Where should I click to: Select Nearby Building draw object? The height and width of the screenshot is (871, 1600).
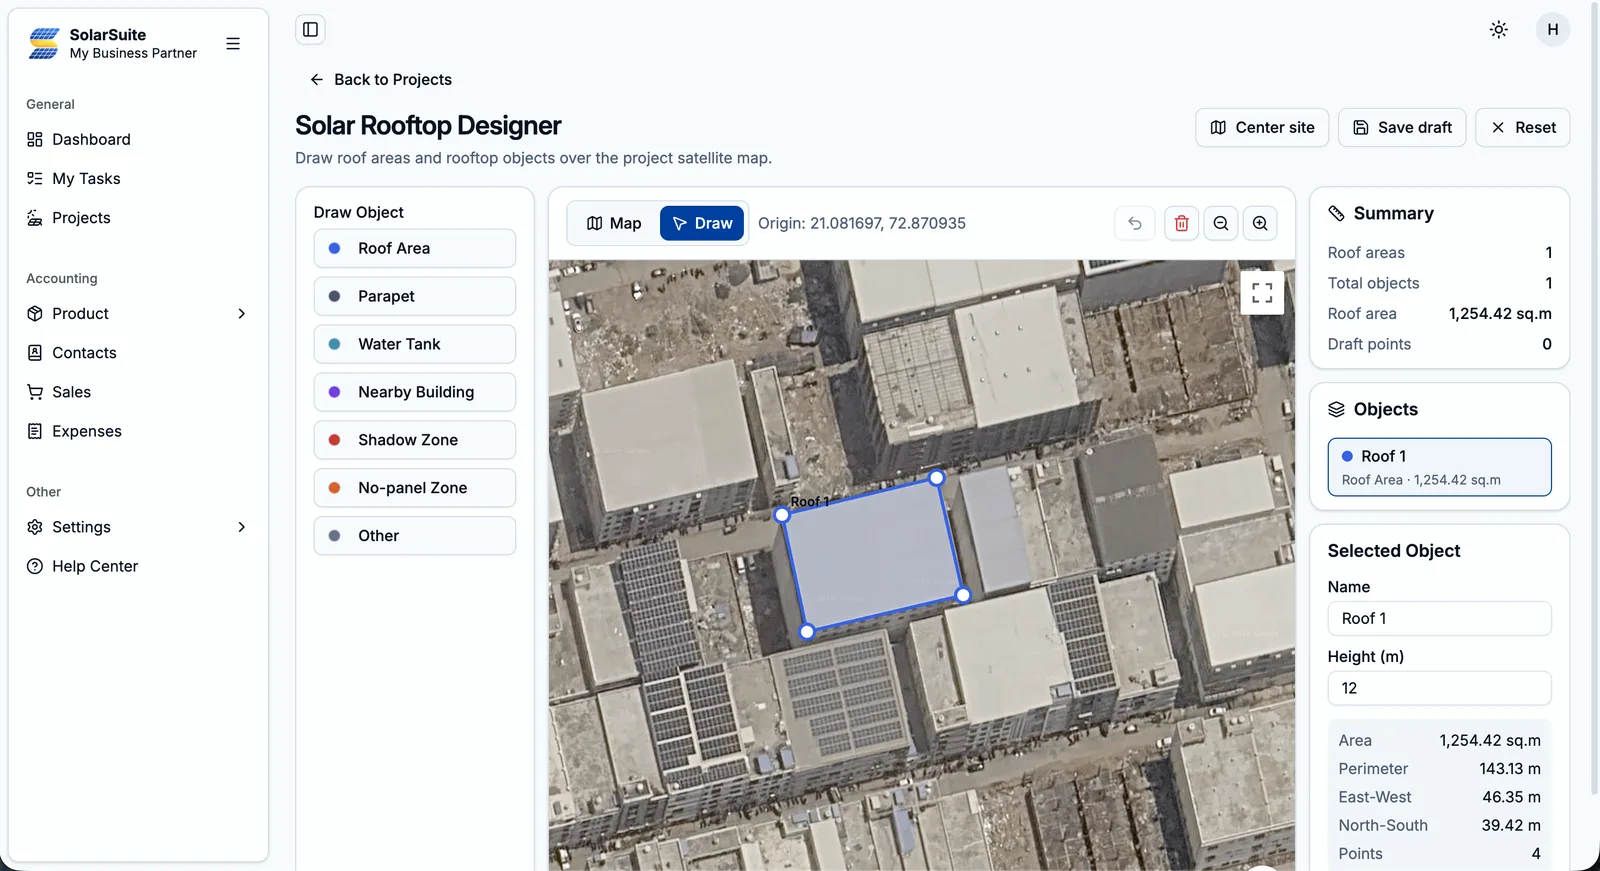[415, 392]
